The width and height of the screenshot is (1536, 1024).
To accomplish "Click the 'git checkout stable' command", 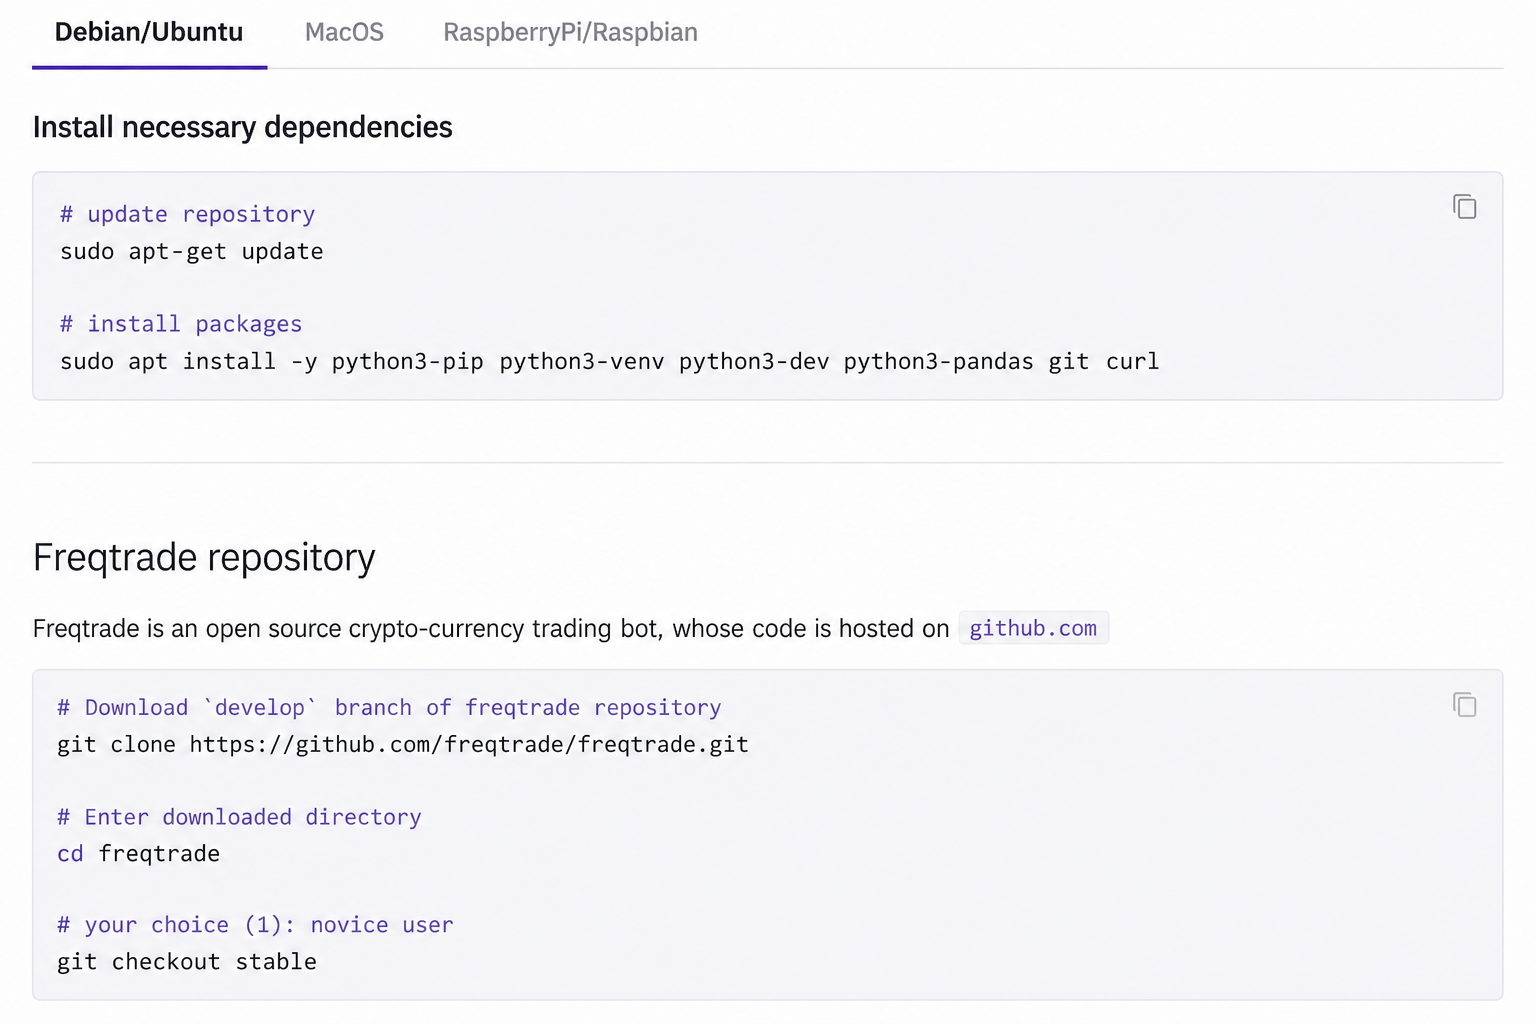I will point(187,962).
